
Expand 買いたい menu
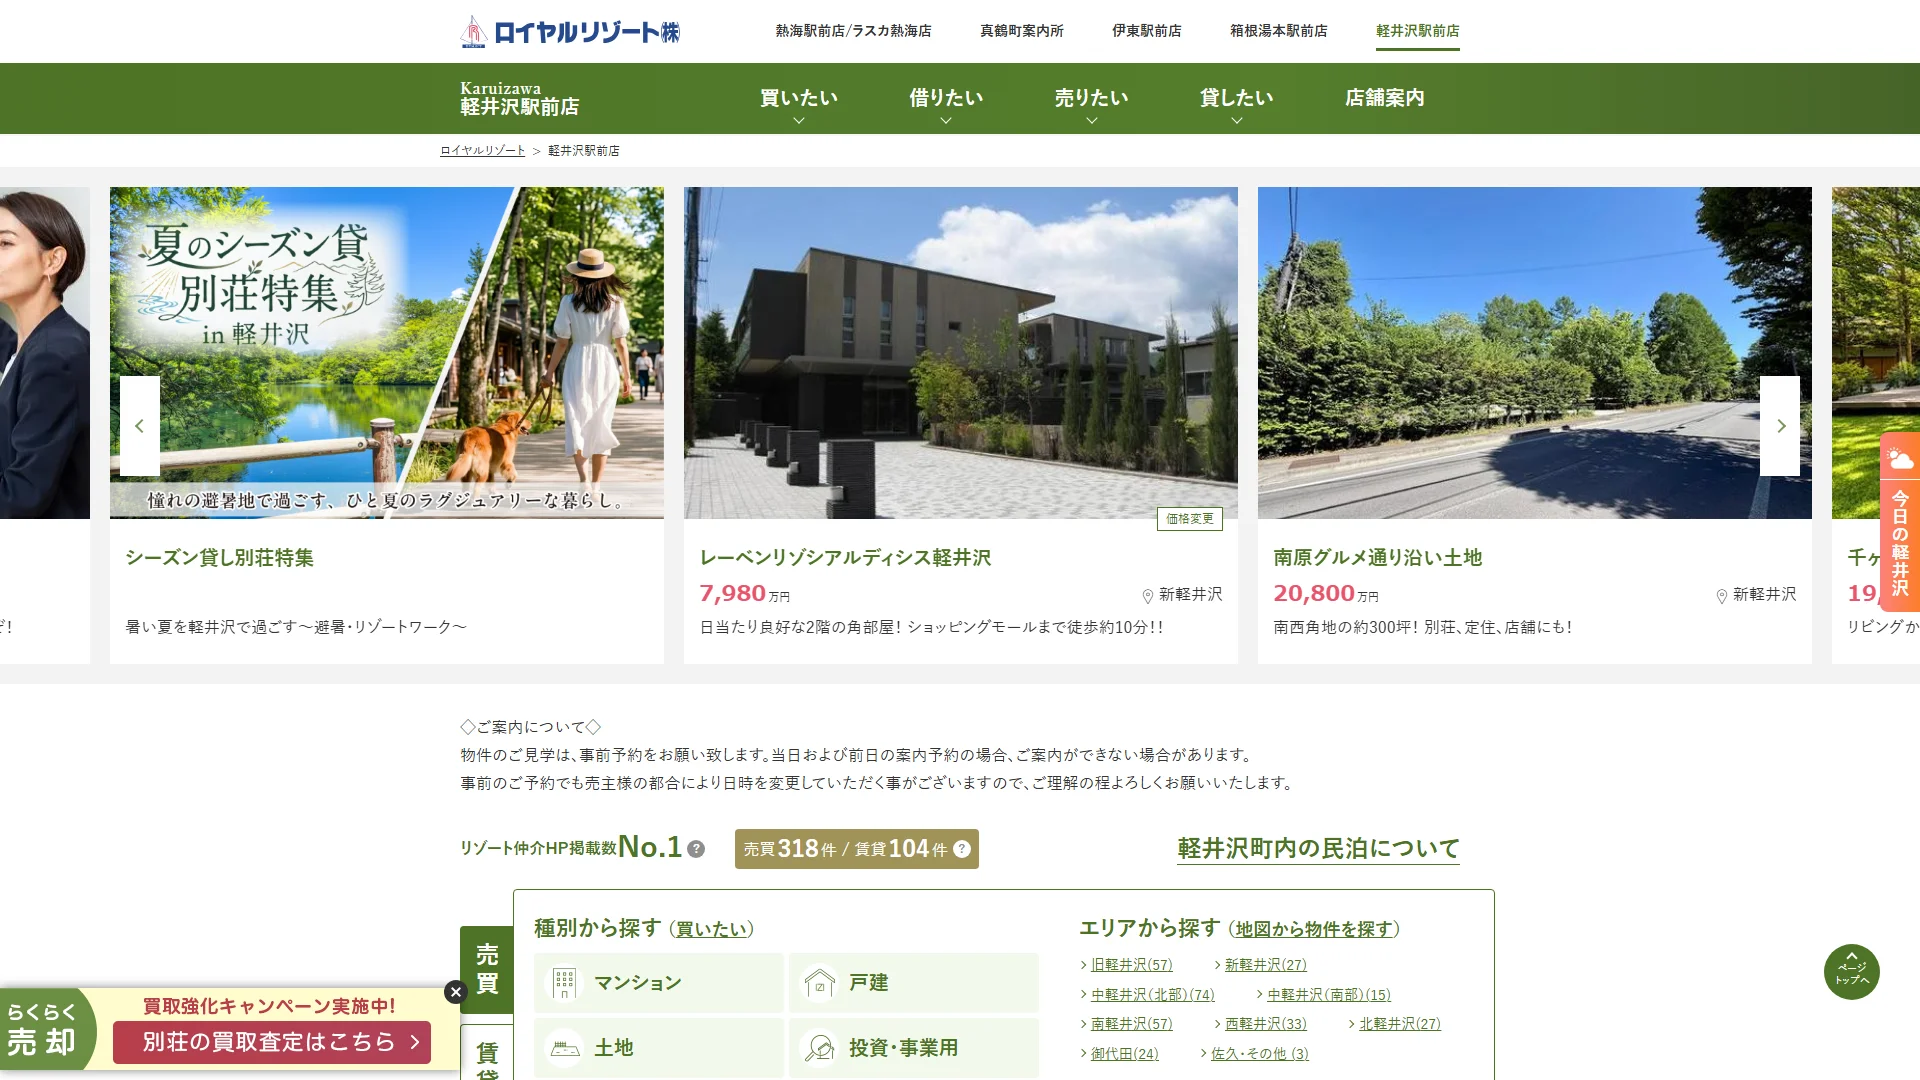click(x=799, y=99)
